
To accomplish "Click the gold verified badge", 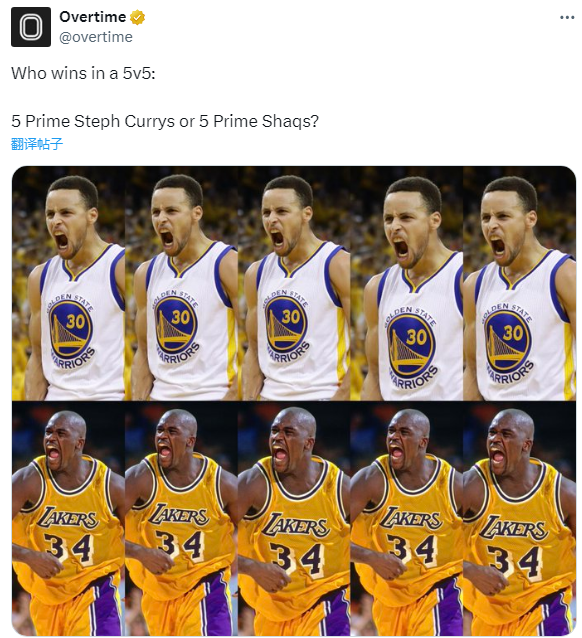I will pyautogui.click(x=138, y=17).
